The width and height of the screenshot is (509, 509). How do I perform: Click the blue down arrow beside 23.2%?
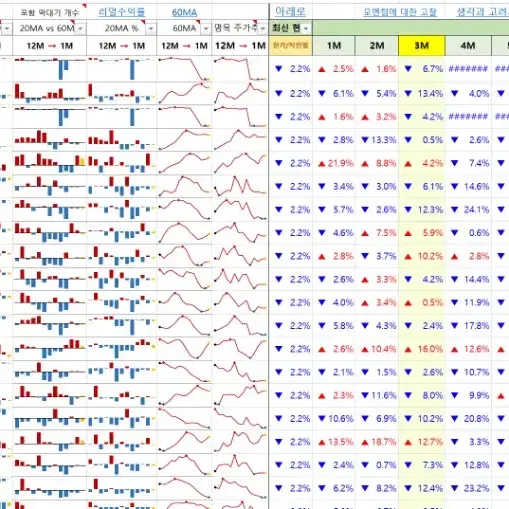pos(454,488)
